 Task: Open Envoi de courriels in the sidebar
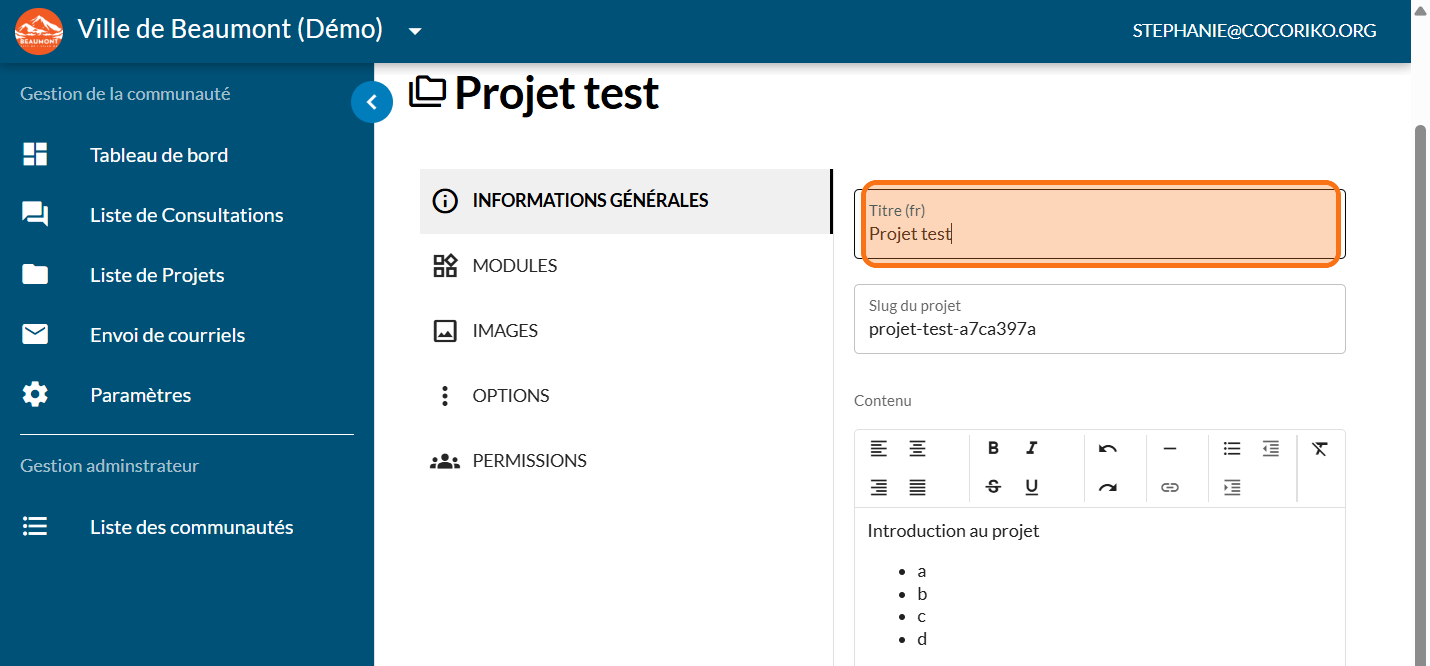coord(167,335)
